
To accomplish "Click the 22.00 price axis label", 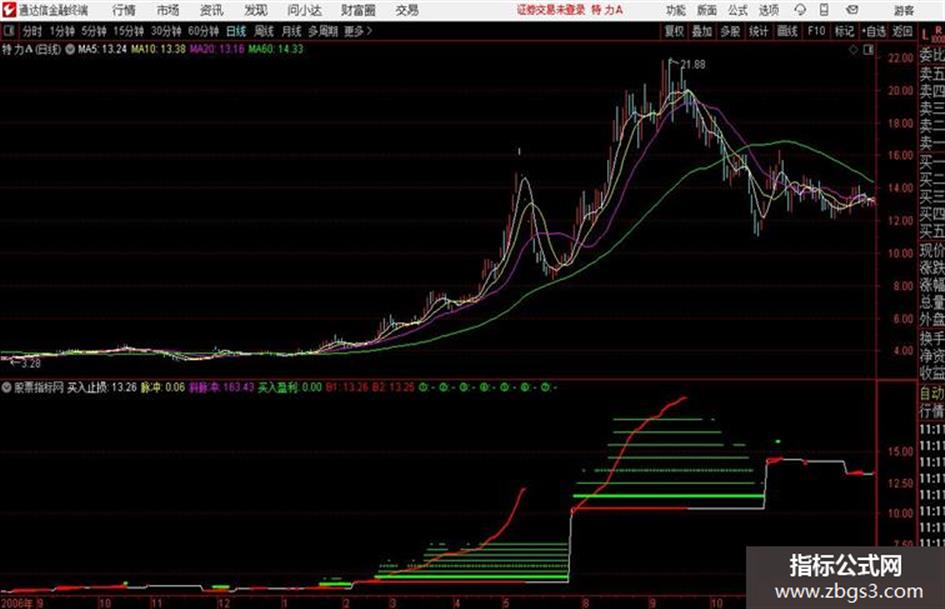I will (x=900, y=58).
